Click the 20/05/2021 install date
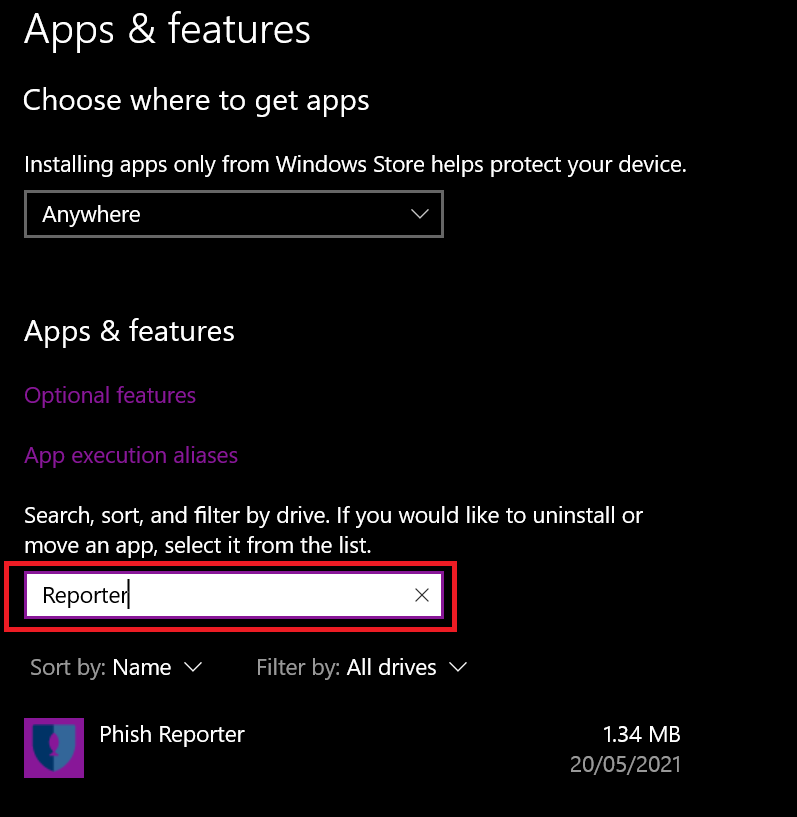This screenshot has height=817, width=797. [625, 764]
